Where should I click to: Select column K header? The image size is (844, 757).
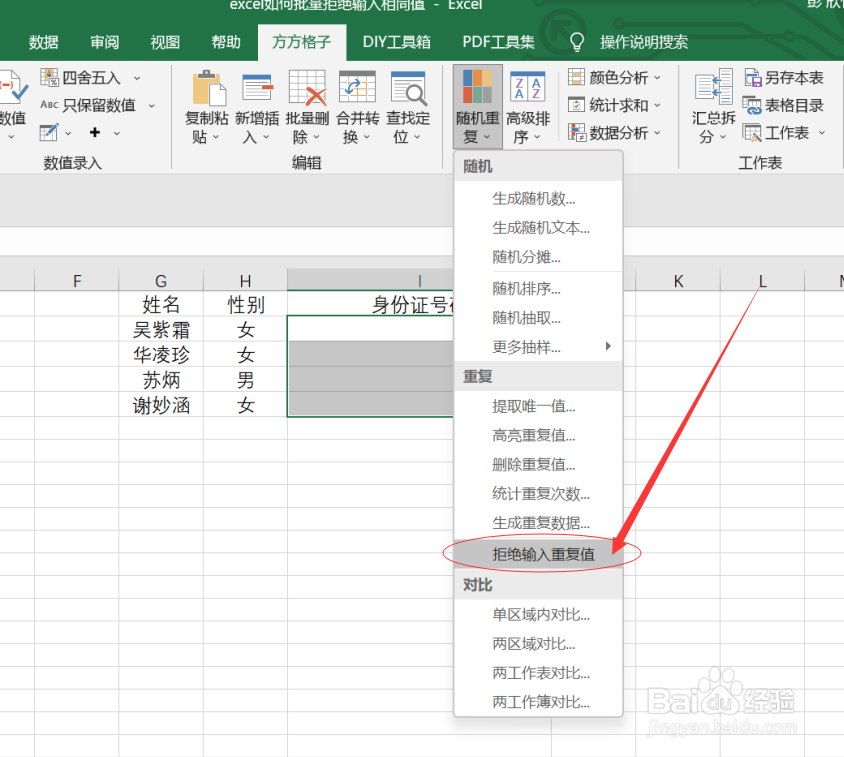point(678,281)
